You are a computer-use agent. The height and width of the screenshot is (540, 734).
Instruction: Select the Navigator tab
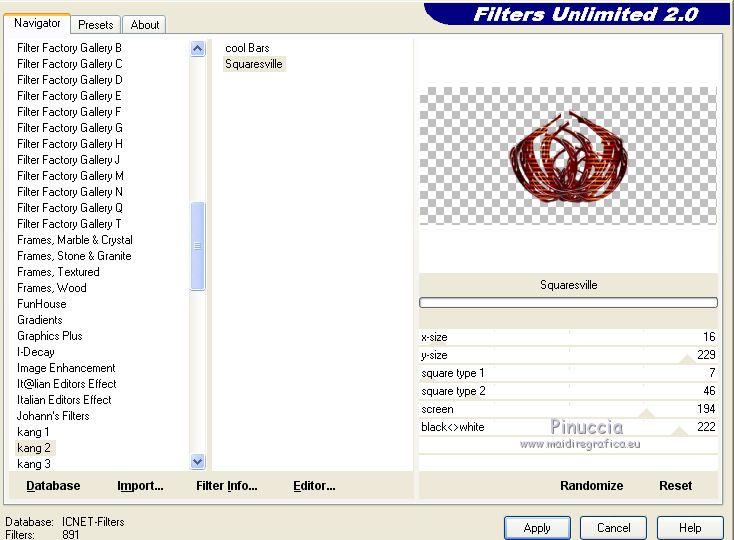(37, 23)
